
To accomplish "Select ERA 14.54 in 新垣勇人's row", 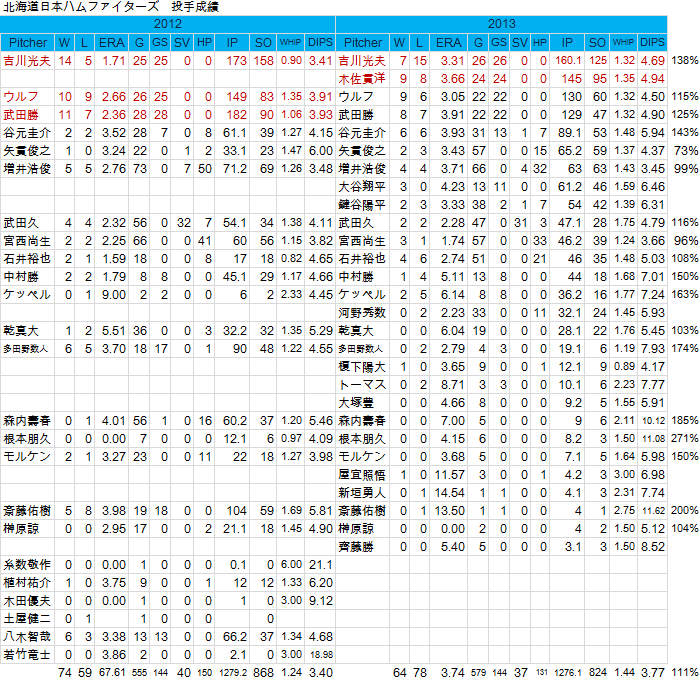I will [x=450, y=493].
